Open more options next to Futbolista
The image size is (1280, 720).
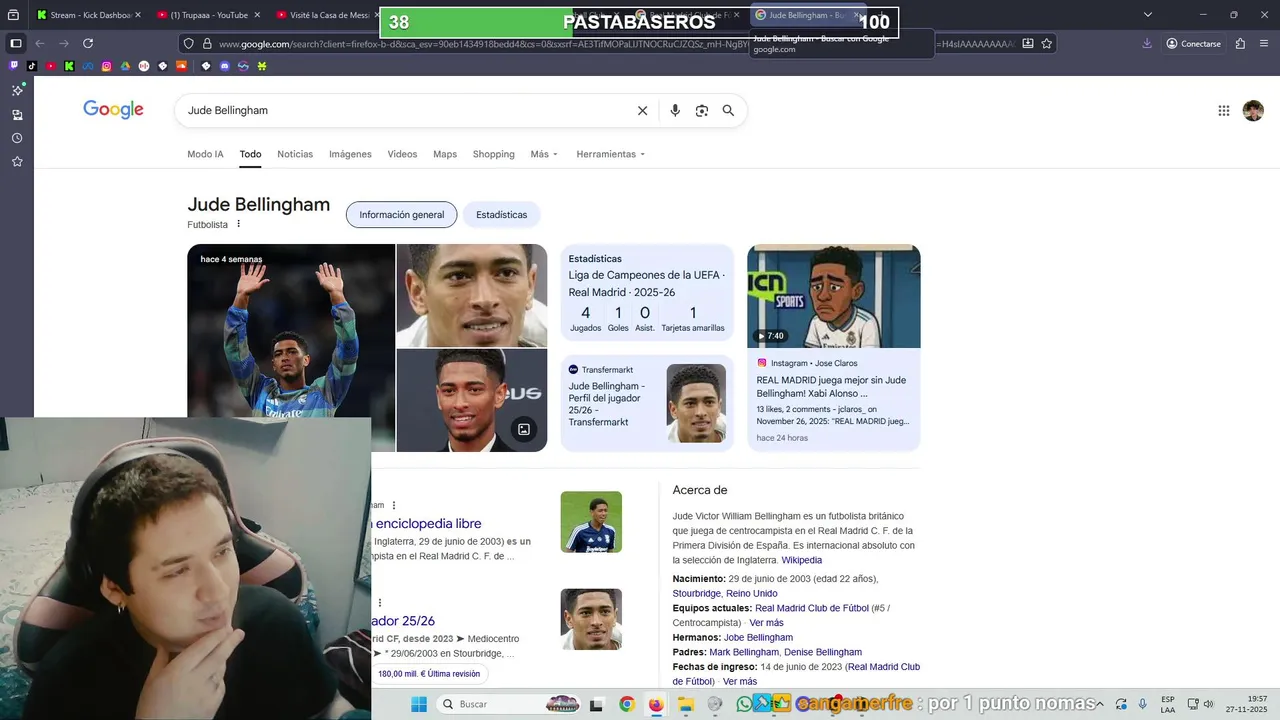click(238, 224)
